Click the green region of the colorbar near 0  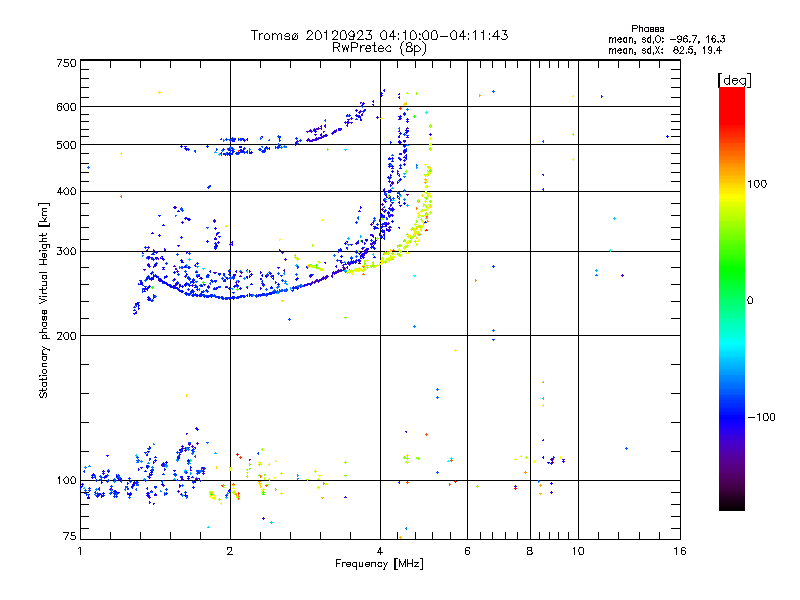(732, 298)
